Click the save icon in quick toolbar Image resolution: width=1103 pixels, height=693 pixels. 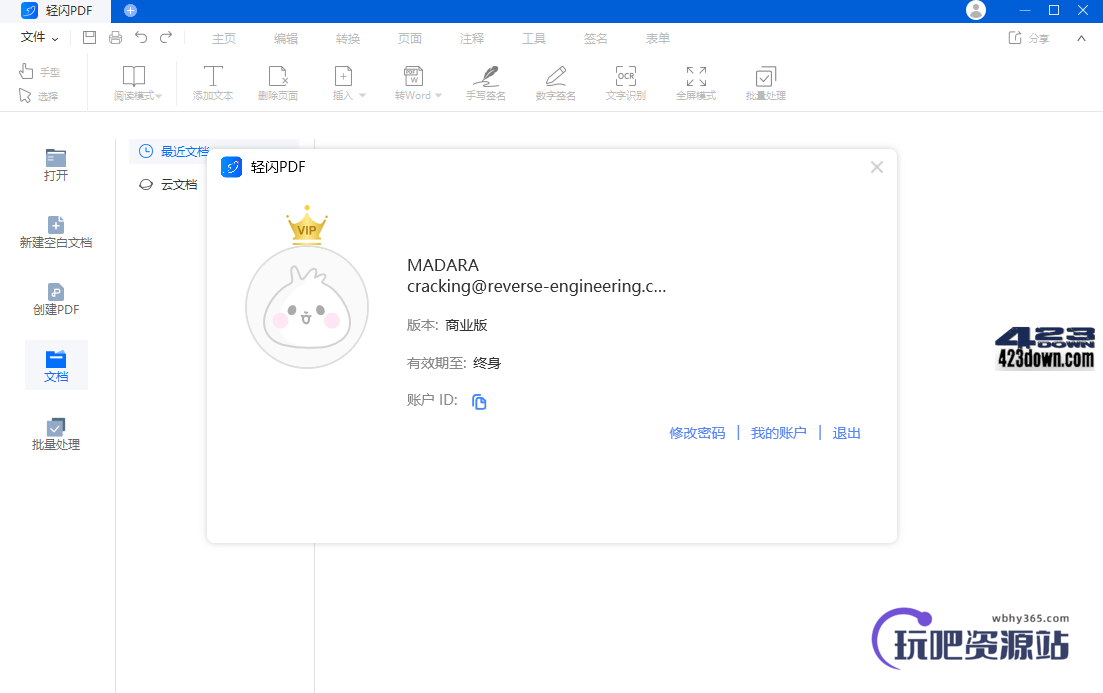89,38
